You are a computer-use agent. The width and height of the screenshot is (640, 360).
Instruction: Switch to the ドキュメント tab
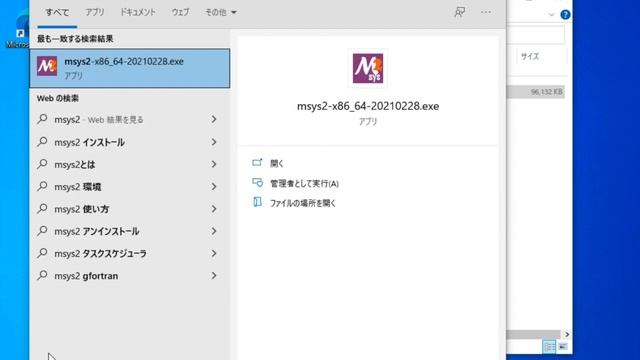tap(138, 12)
